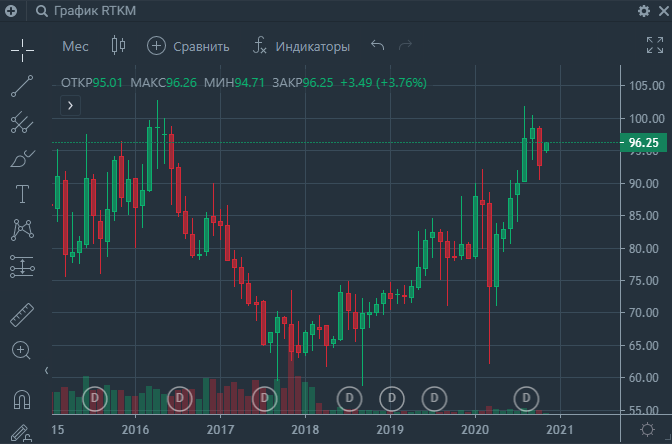The width and height of the screenshot is (672, 444).
Task: Select the brush drawing tool
Action: coord(22,159)
